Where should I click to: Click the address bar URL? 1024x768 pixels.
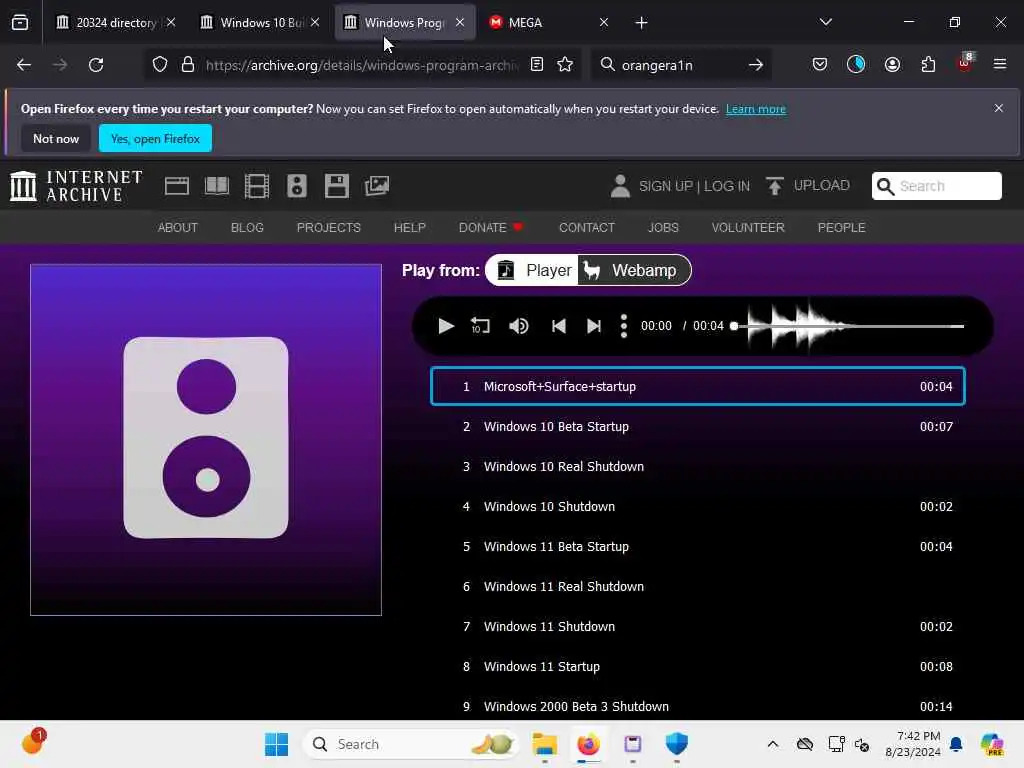[362, 65]
